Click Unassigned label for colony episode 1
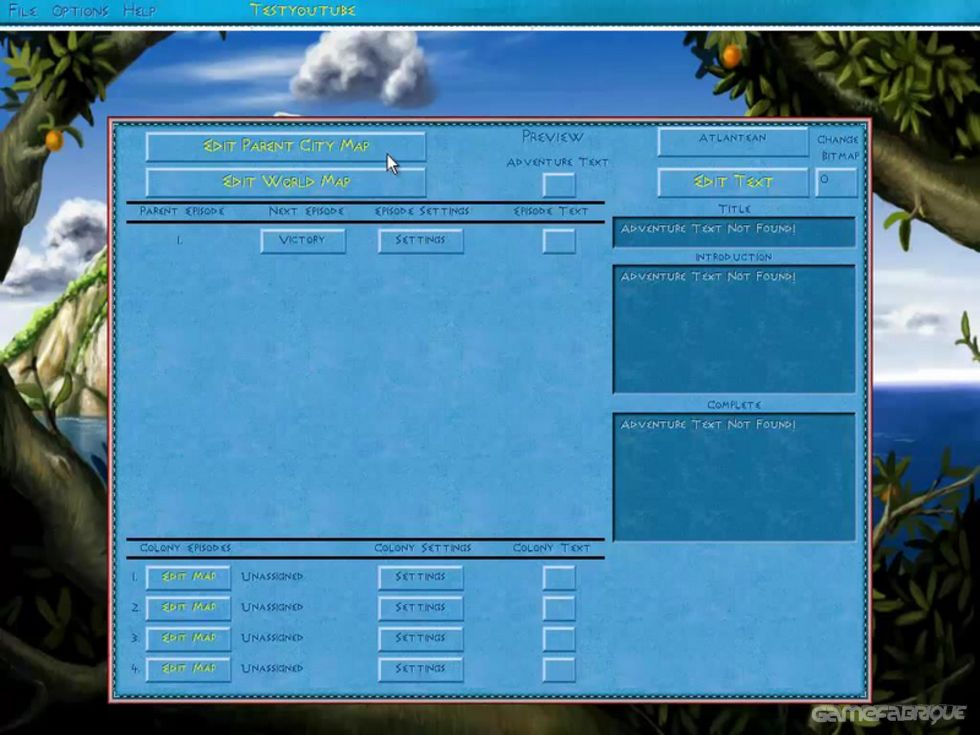Viewport: 980px width, 735px height. [272, 577]
